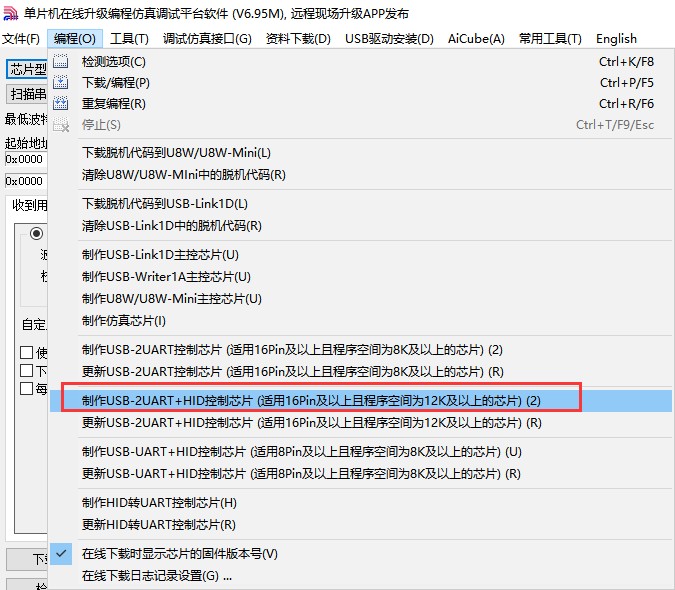675x590 pixels.
Task: Open the 资料下载(D) menu
Action: [298, 39]
